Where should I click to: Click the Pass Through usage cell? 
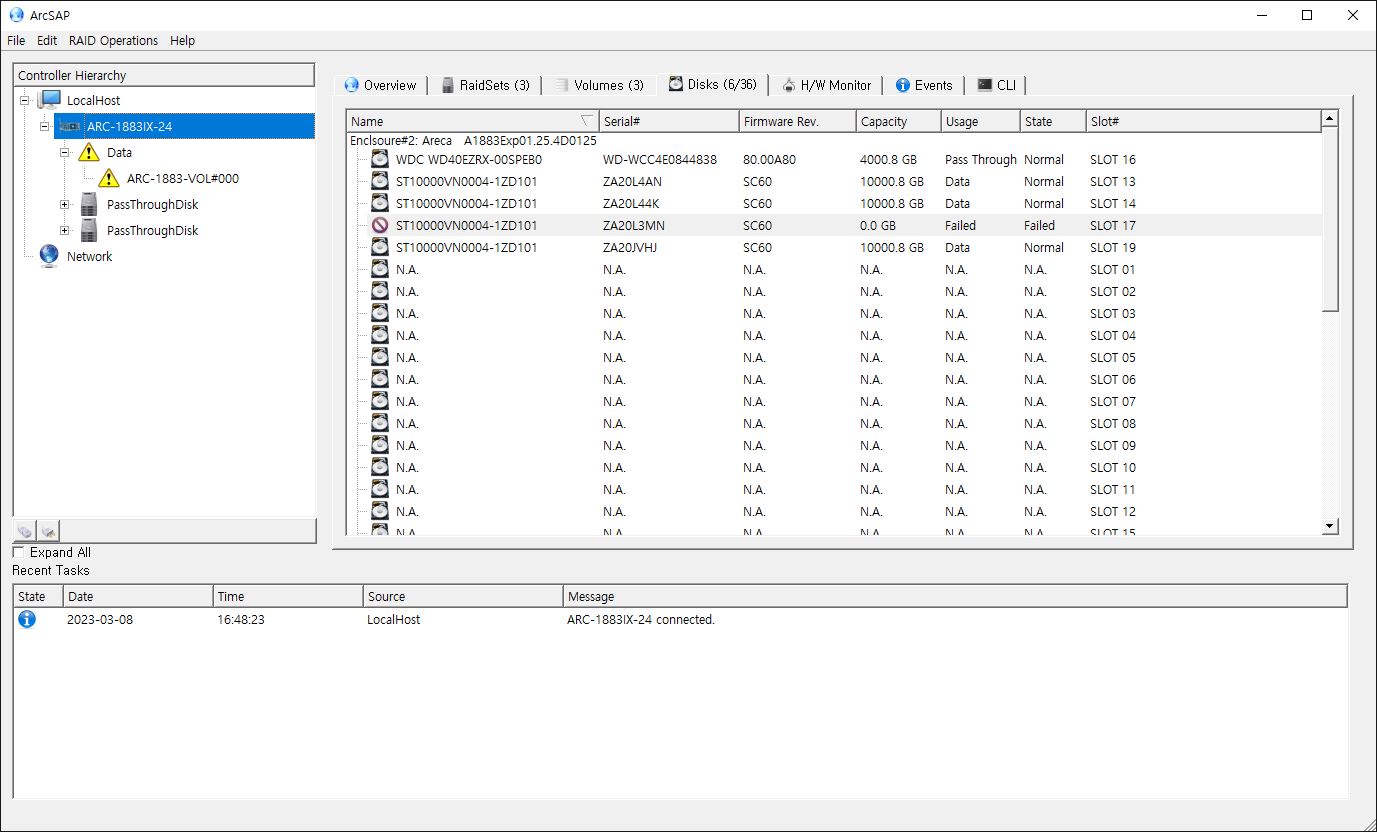pyautogui.click(x=980, y=159)
